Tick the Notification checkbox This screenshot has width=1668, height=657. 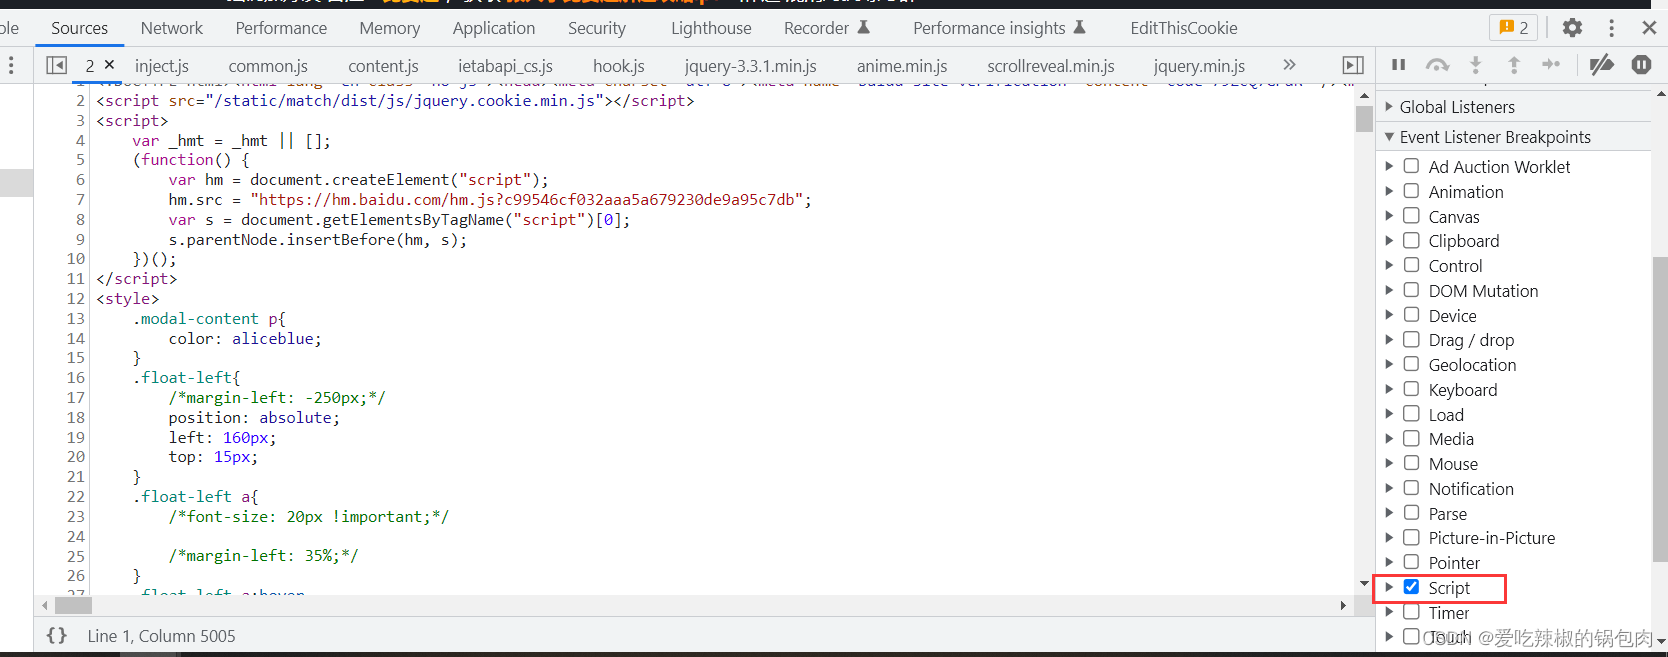point(1411,488)
